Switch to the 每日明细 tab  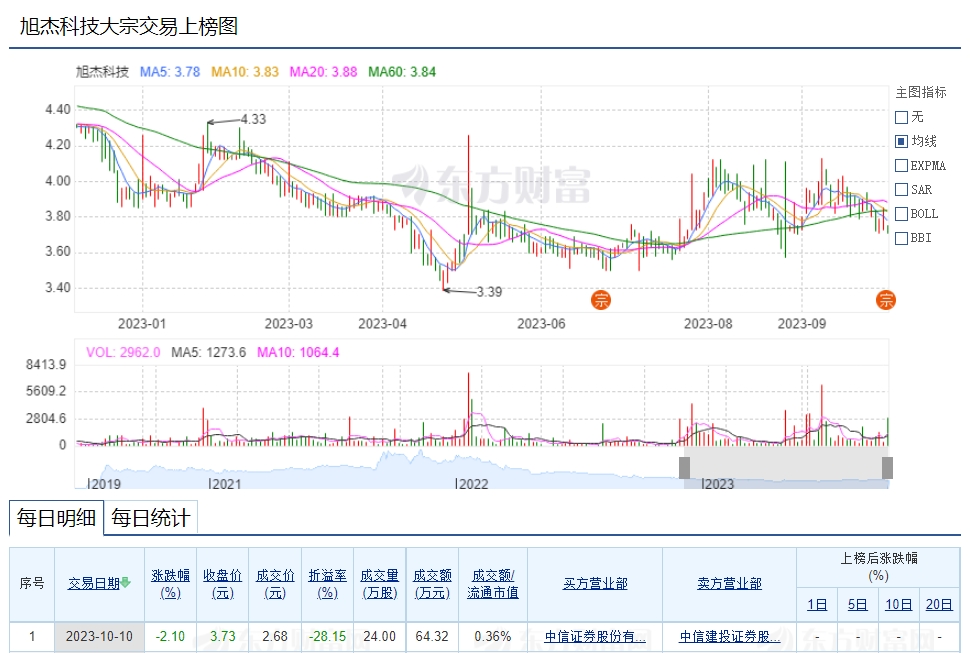click(55, 518)
